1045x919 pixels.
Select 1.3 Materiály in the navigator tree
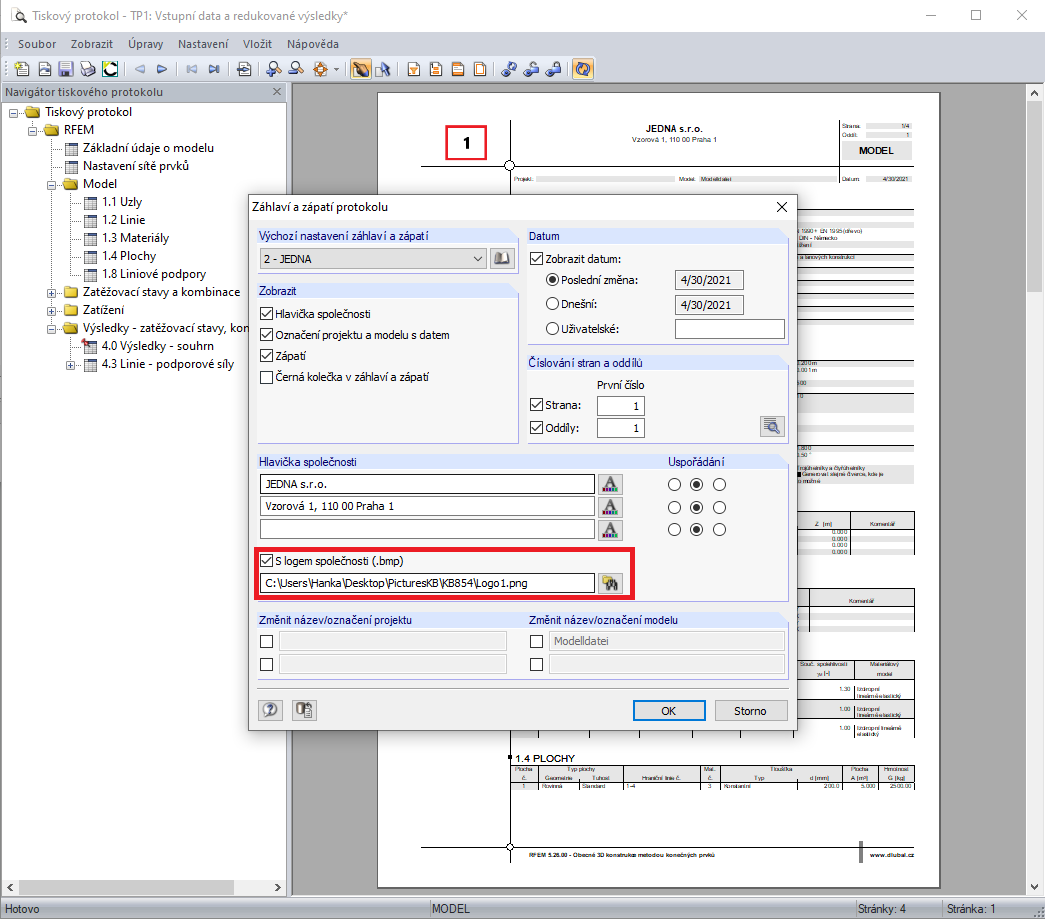click(135, 238)
